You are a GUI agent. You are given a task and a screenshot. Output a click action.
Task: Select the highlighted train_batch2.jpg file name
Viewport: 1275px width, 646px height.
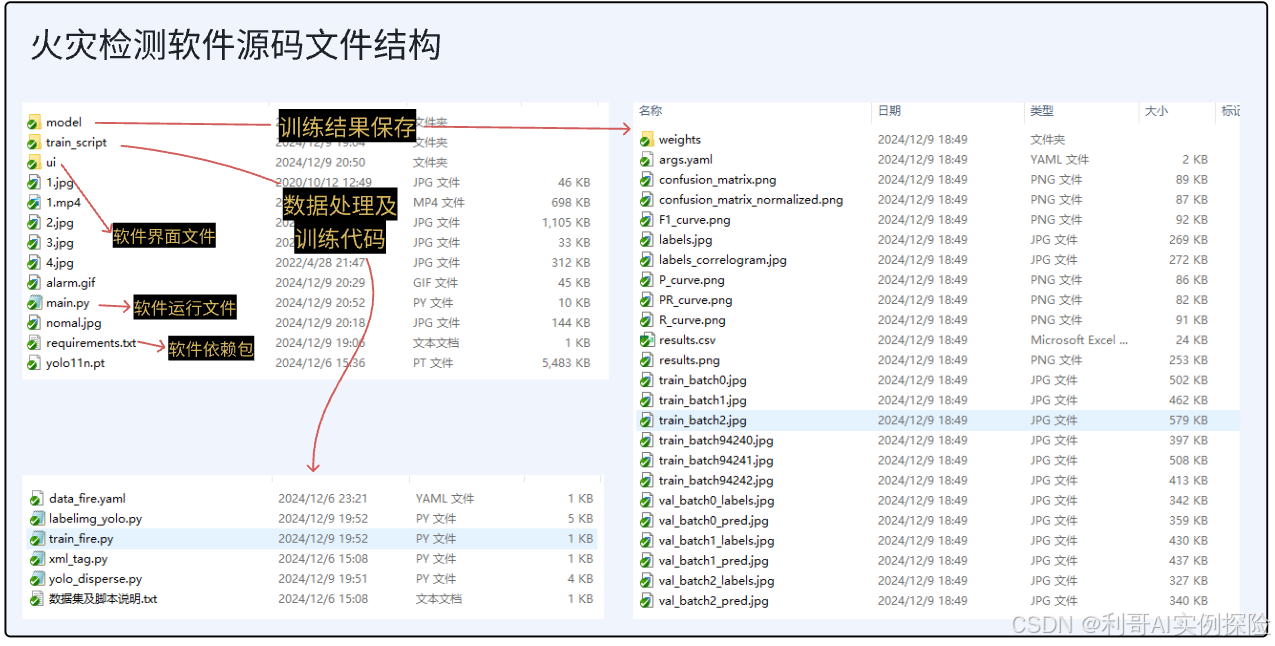tap(702, 420)
